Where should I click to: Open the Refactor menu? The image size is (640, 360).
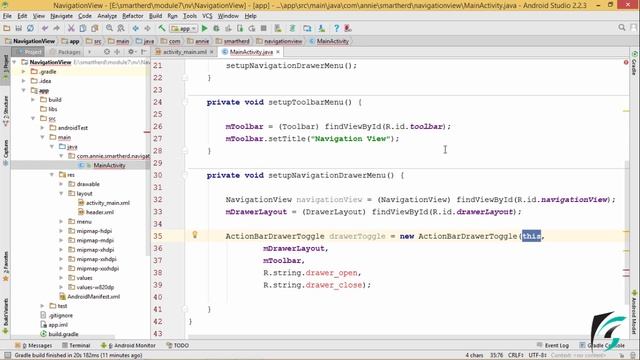tap(133, 16)
